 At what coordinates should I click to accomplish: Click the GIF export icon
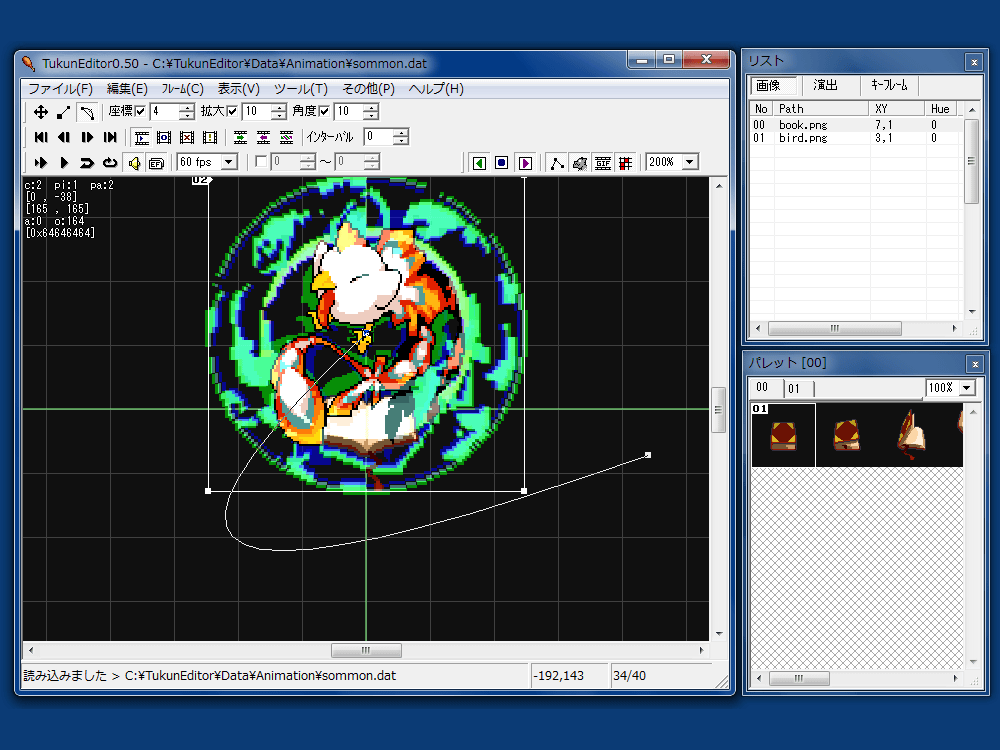point(603,163)
